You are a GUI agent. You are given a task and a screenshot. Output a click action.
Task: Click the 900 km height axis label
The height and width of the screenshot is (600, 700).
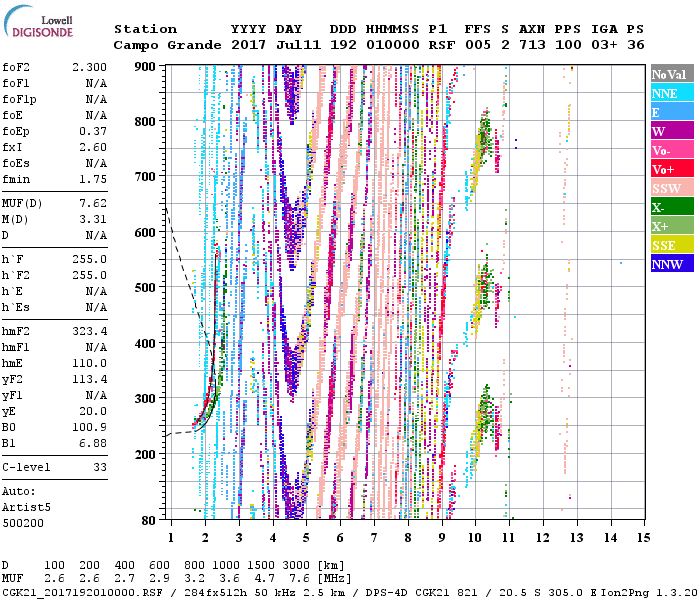pos(146,67)
